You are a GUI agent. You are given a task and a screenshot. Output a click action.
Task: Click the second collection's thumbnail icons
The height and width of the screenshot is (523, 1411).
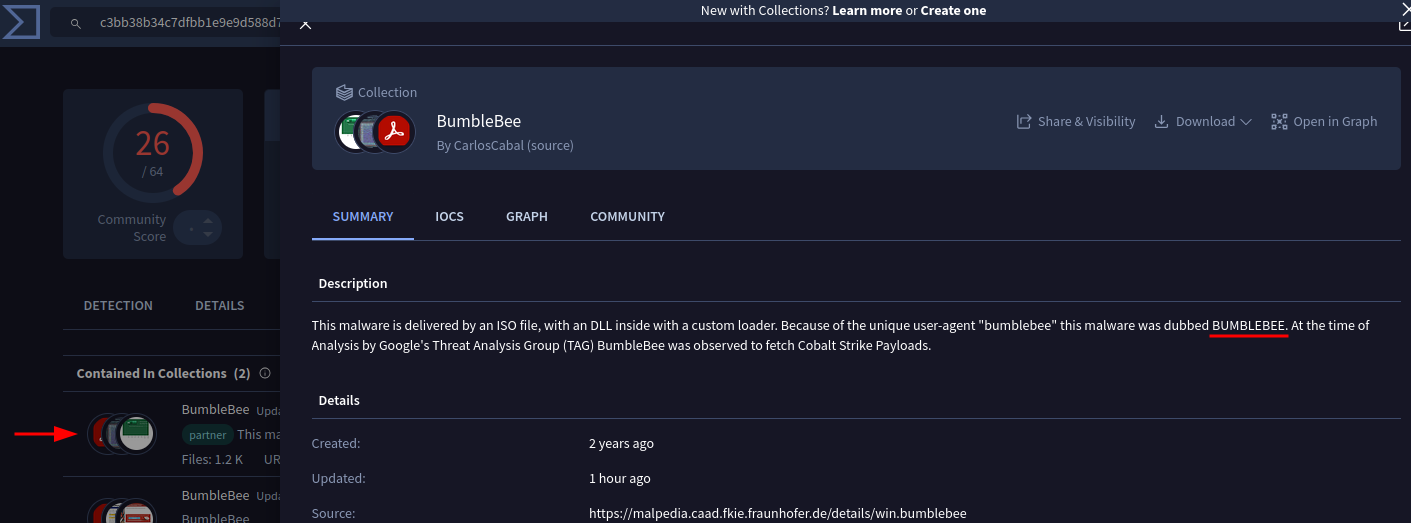pyautogui.click(x=121, y=511)
